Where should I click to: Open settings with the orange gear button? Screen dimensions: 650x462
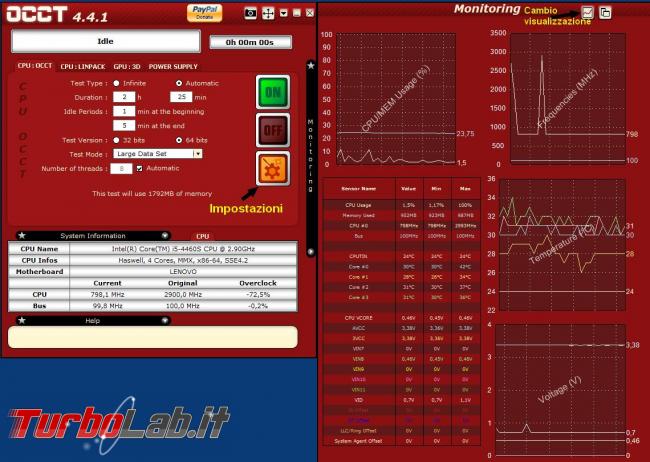(x=273, y=168)
